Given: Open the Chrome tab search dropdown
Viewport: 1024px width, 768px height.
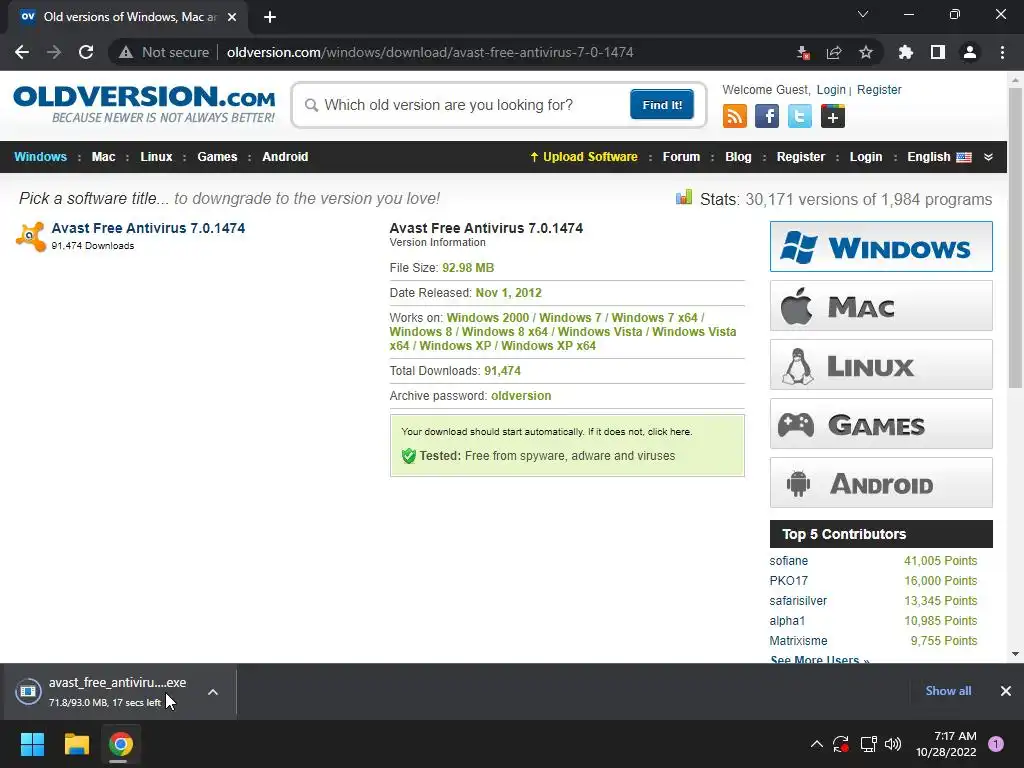Looking at the screenshot, I should 863,14.
